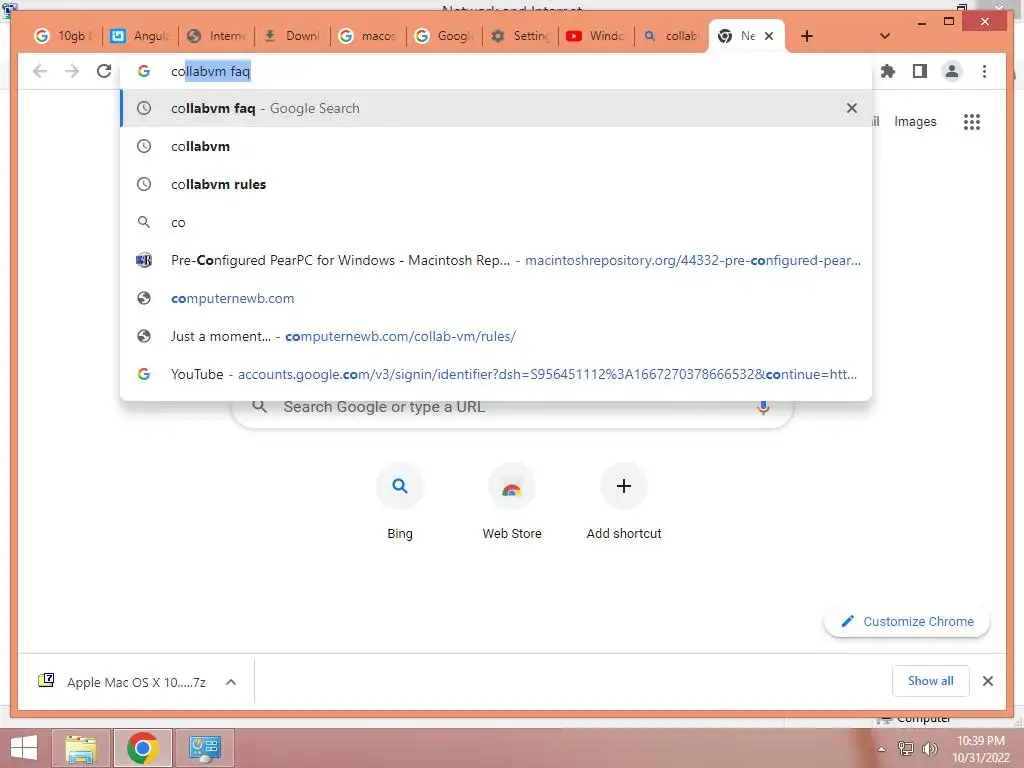This screenshot has height=768, width=1024.
Task: Go back using the back arrow
Action: (40, 71)
